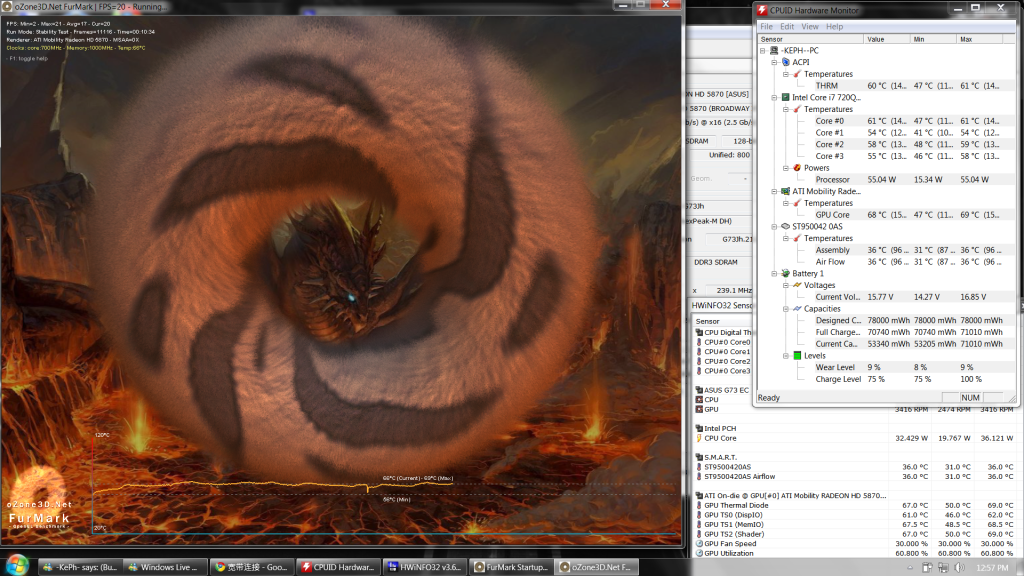Collapse the ACPI tree node

tap(775, 62)
